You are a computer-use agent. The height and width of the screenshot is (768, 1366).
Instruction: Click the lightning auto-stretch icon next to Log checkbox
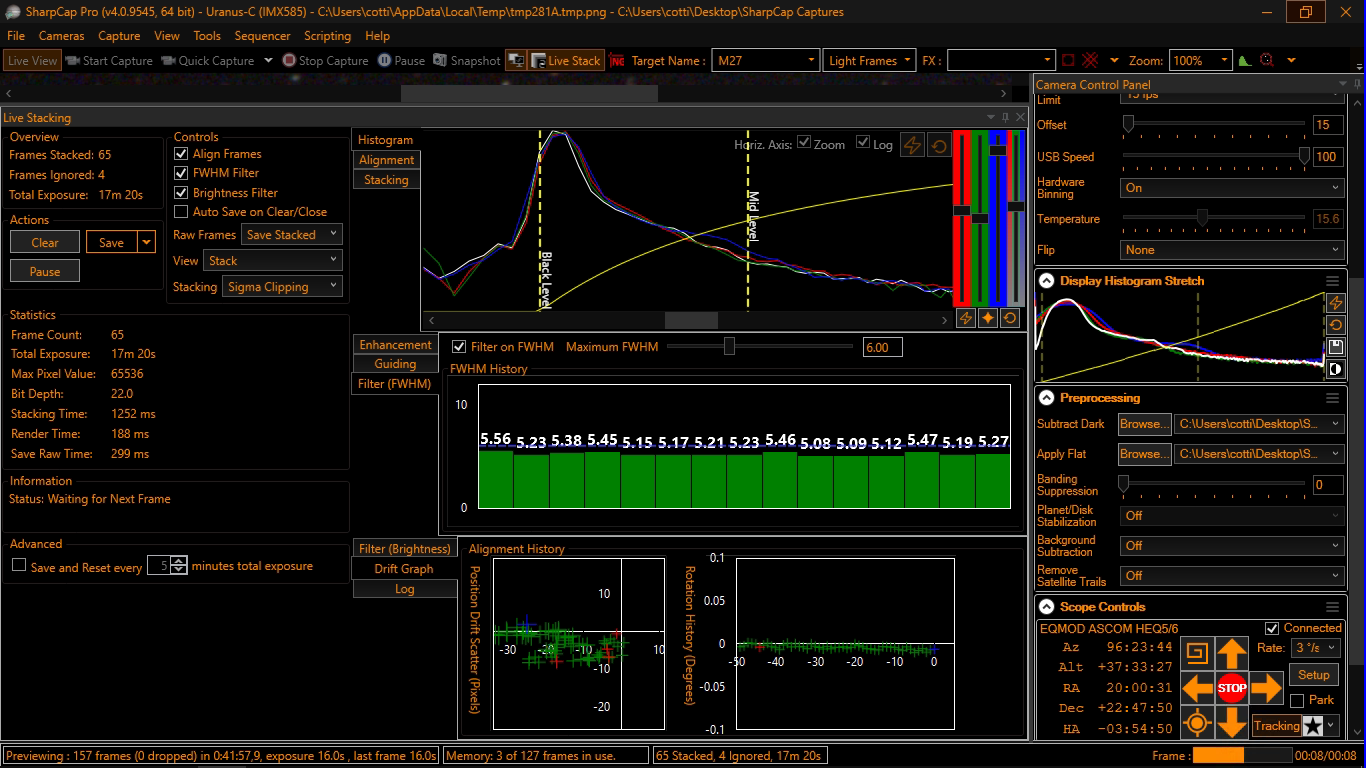(912, 145)
